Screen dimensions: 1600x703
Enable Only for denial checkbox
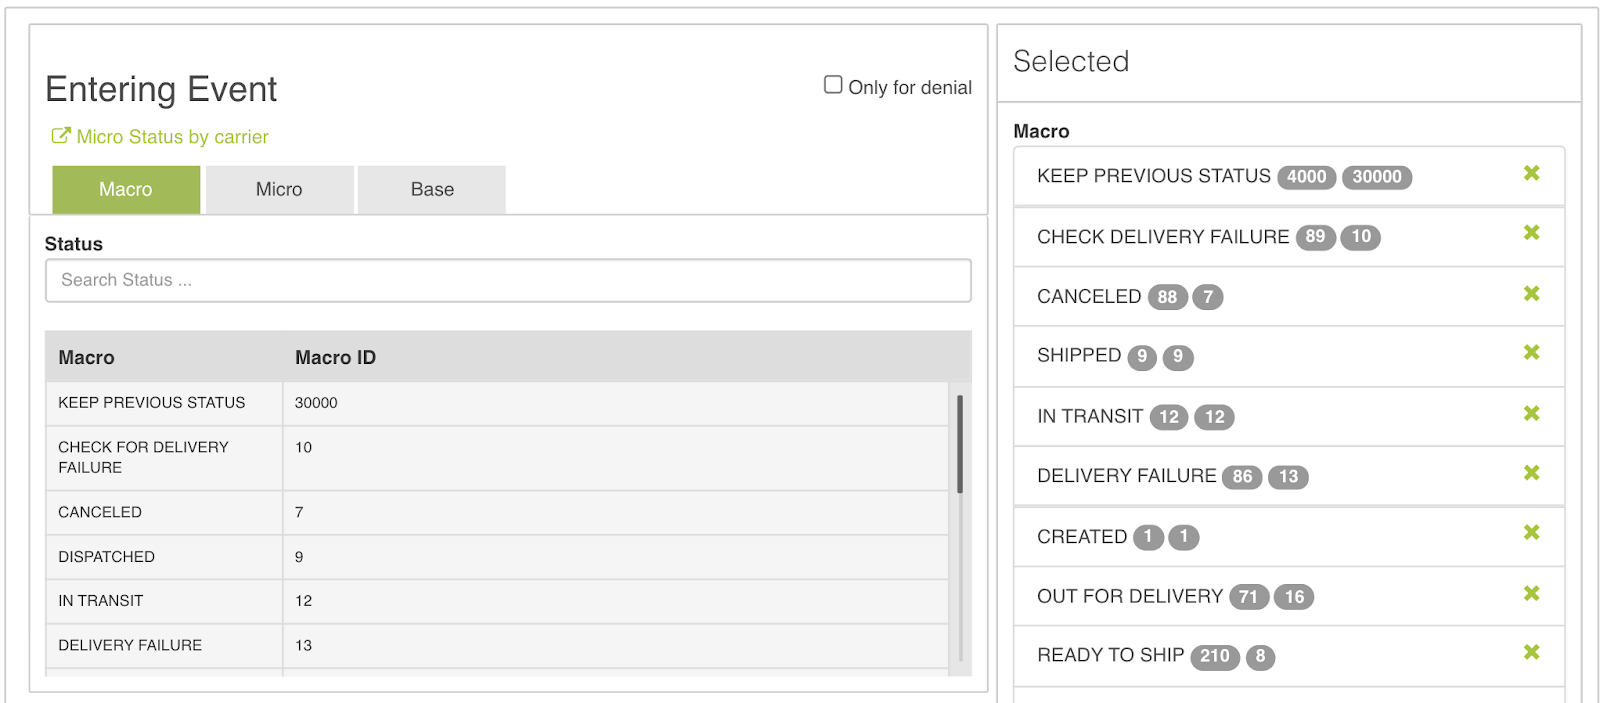point(833,85)
